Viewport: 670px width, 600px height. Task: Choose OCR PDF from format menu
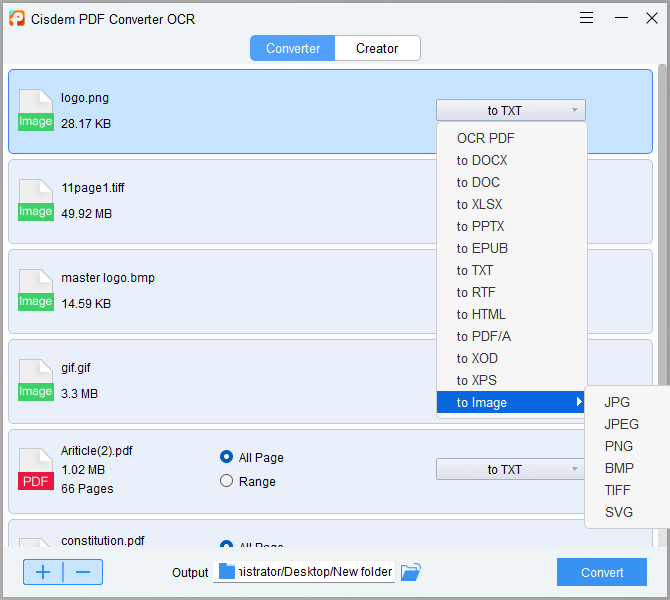pos(511,138)
